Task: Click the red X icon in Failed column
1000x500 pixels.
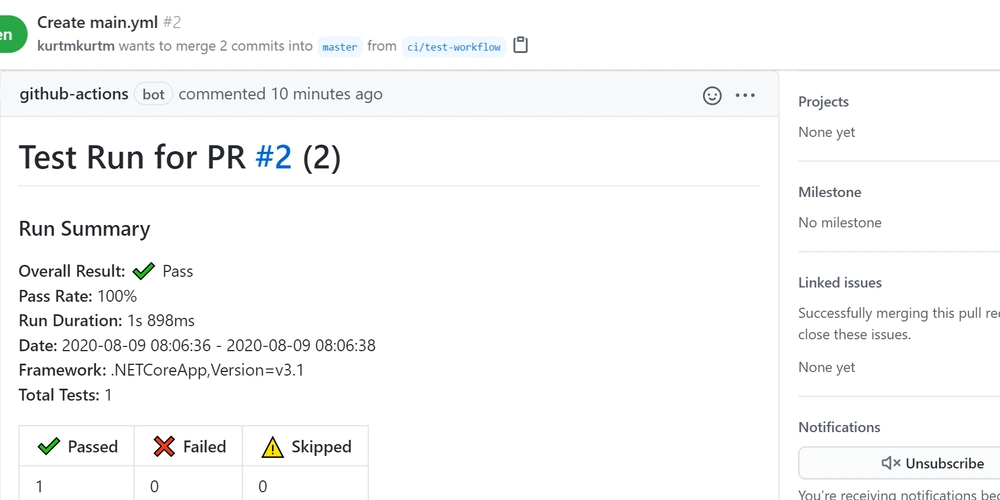Action: 164,446
